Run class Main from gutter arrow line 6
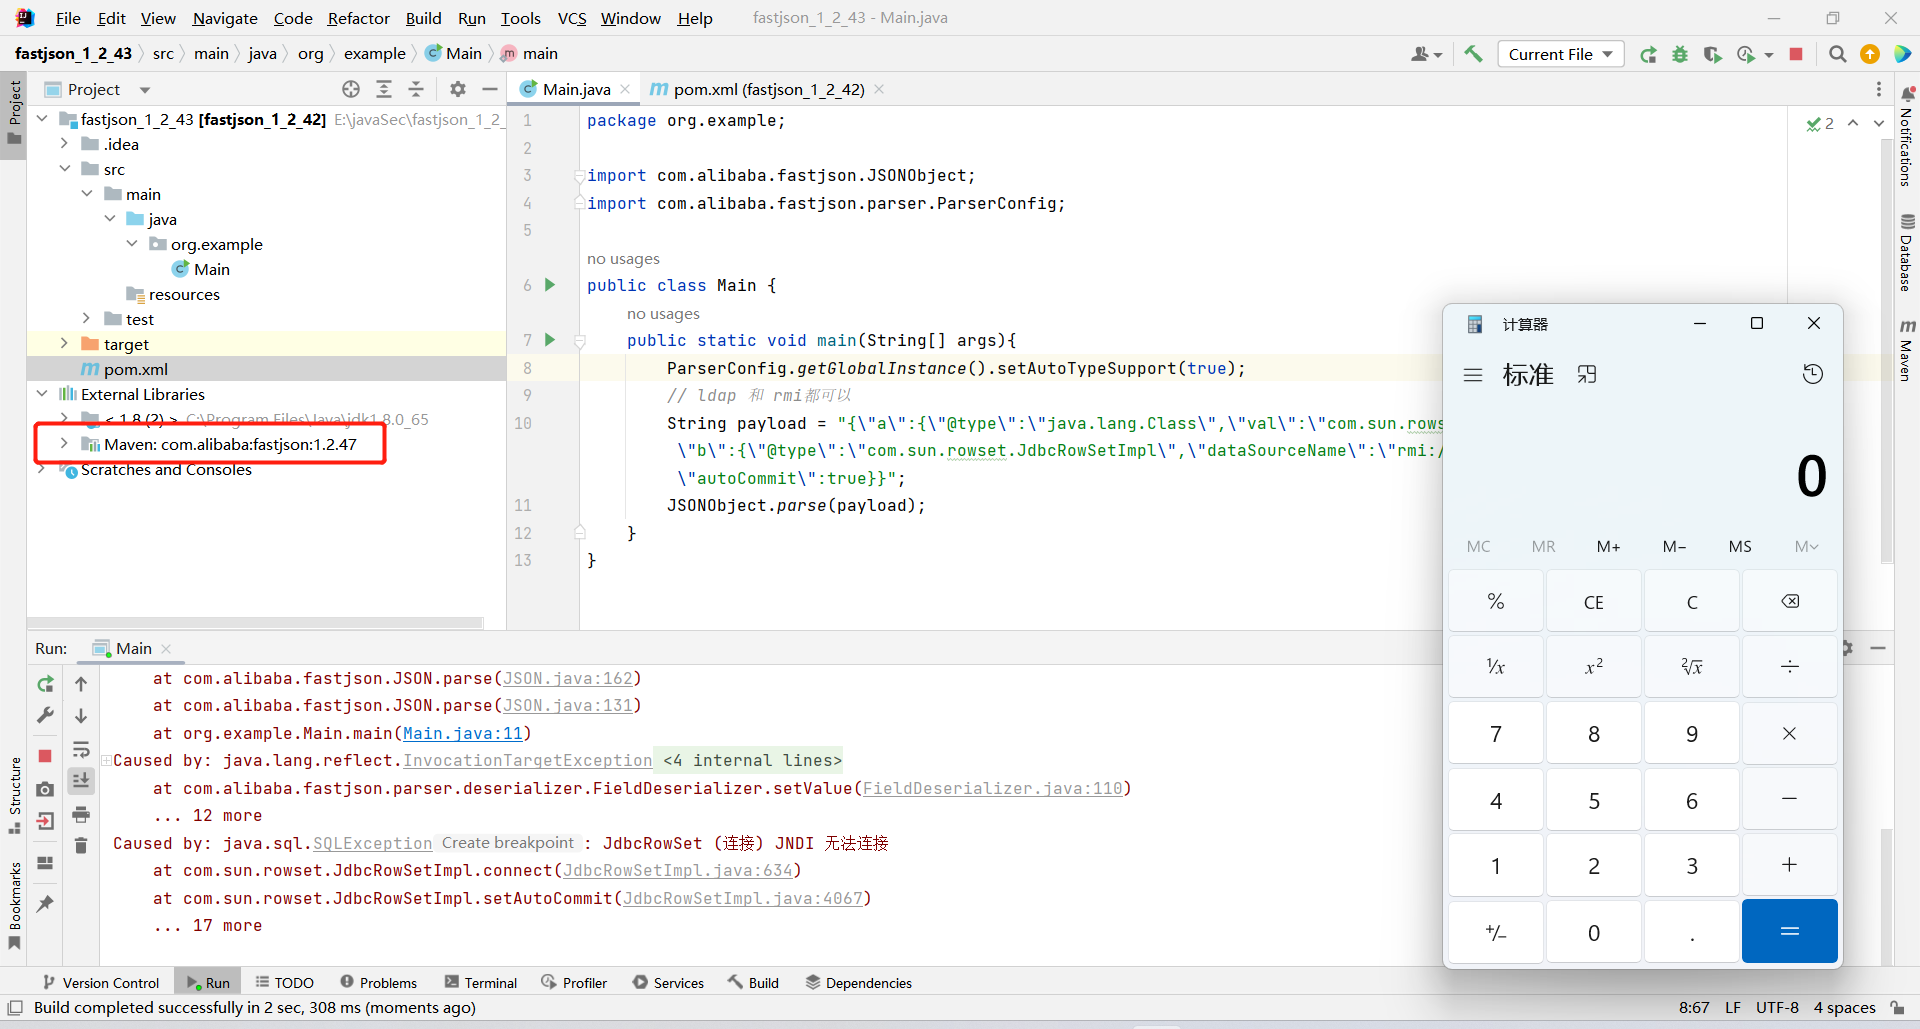 [549, 285]
